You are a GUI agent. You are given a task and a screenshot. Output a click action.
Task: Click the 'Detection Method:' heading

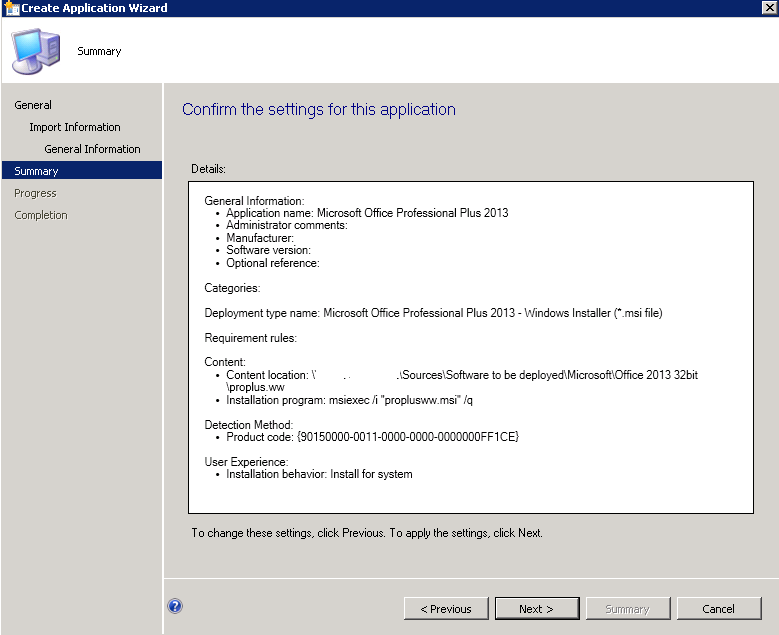(x=248, y=424)
